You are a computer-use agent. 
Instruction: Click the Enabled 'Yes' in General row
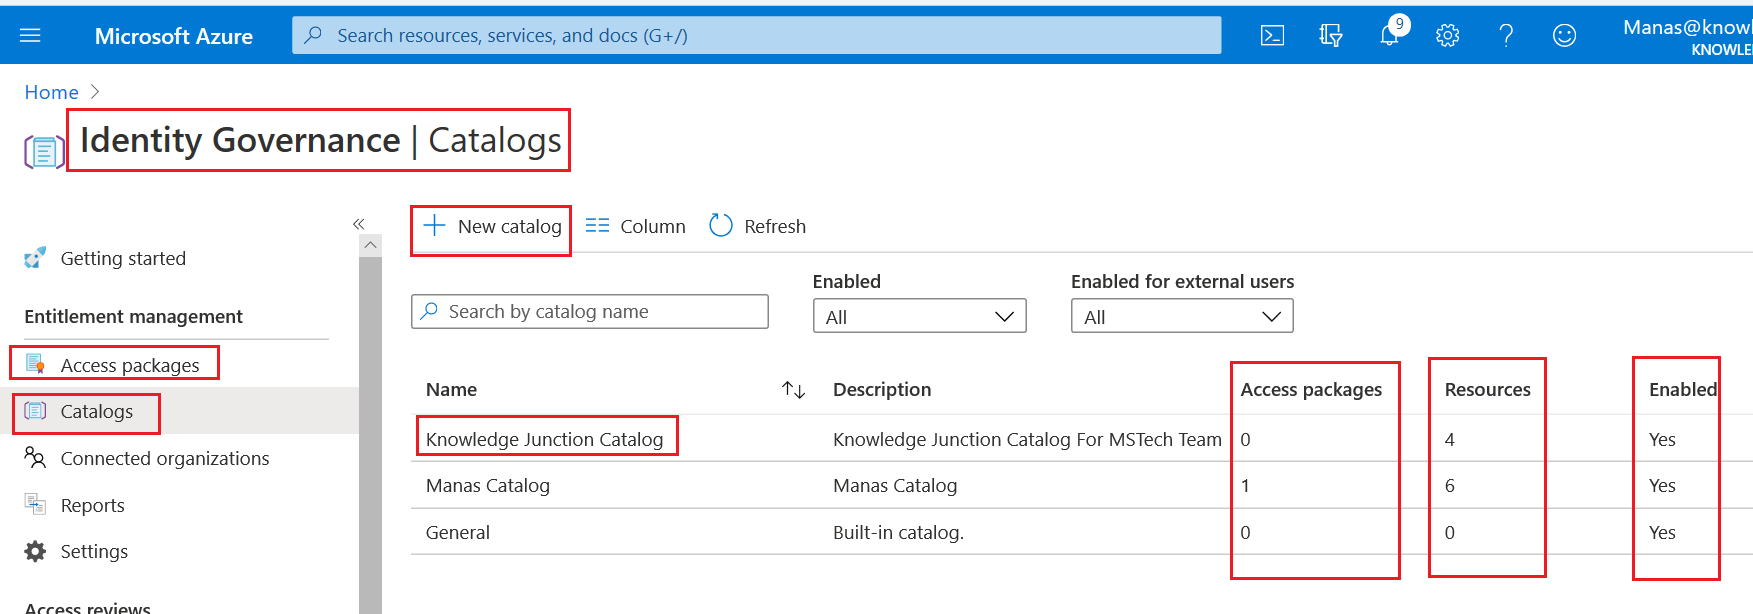(x=1662, y=532)
